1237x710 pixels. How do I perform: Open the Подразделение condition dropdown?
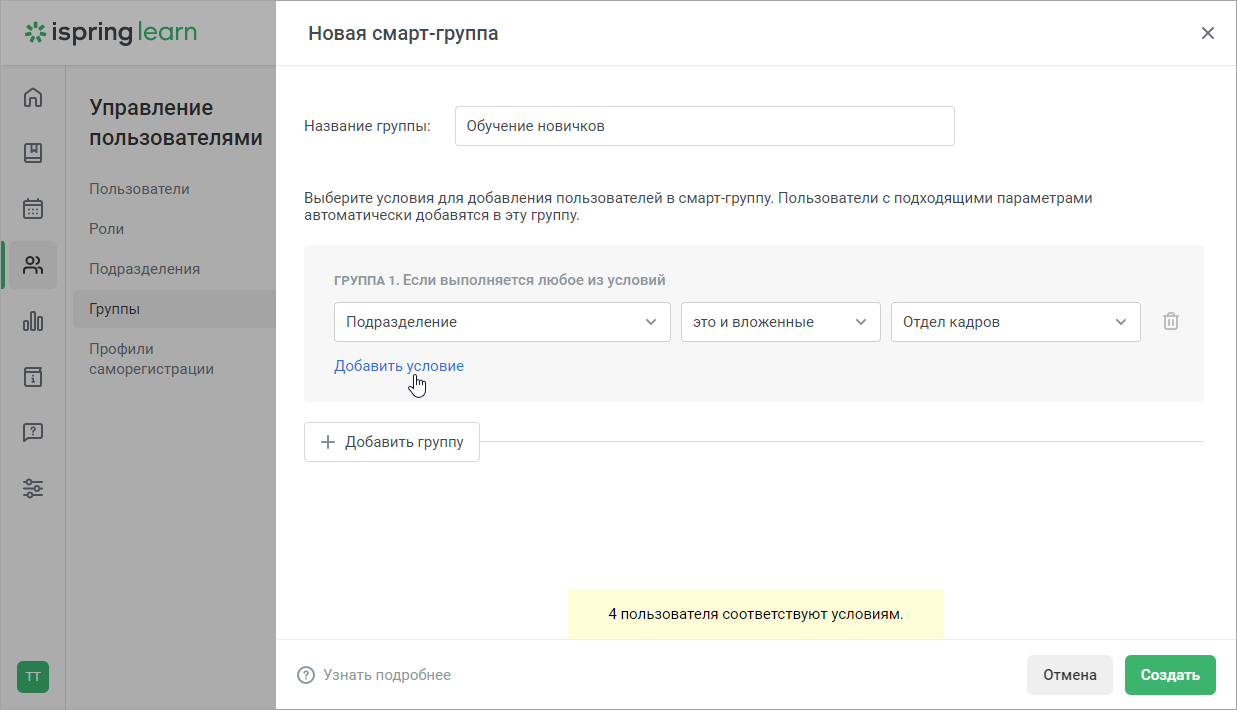pos(502,322)
